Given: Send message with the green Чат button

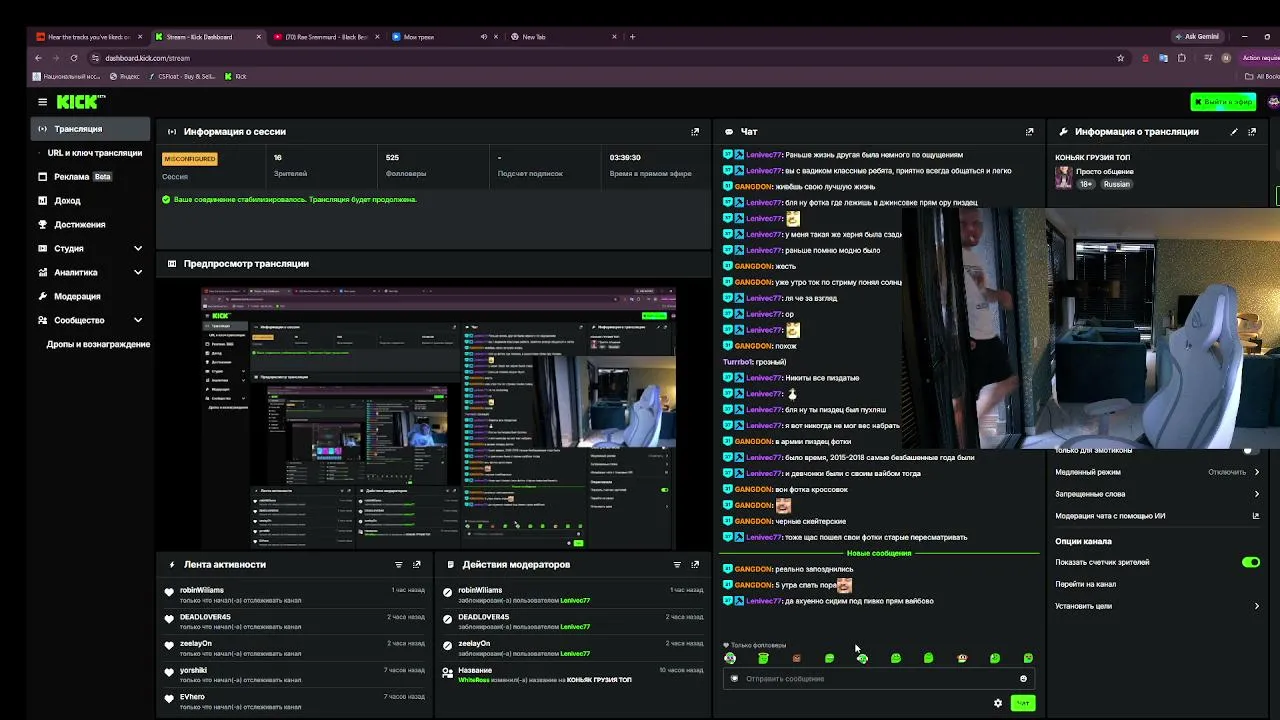Looking at the screenshot, I should coord(1022,703).
